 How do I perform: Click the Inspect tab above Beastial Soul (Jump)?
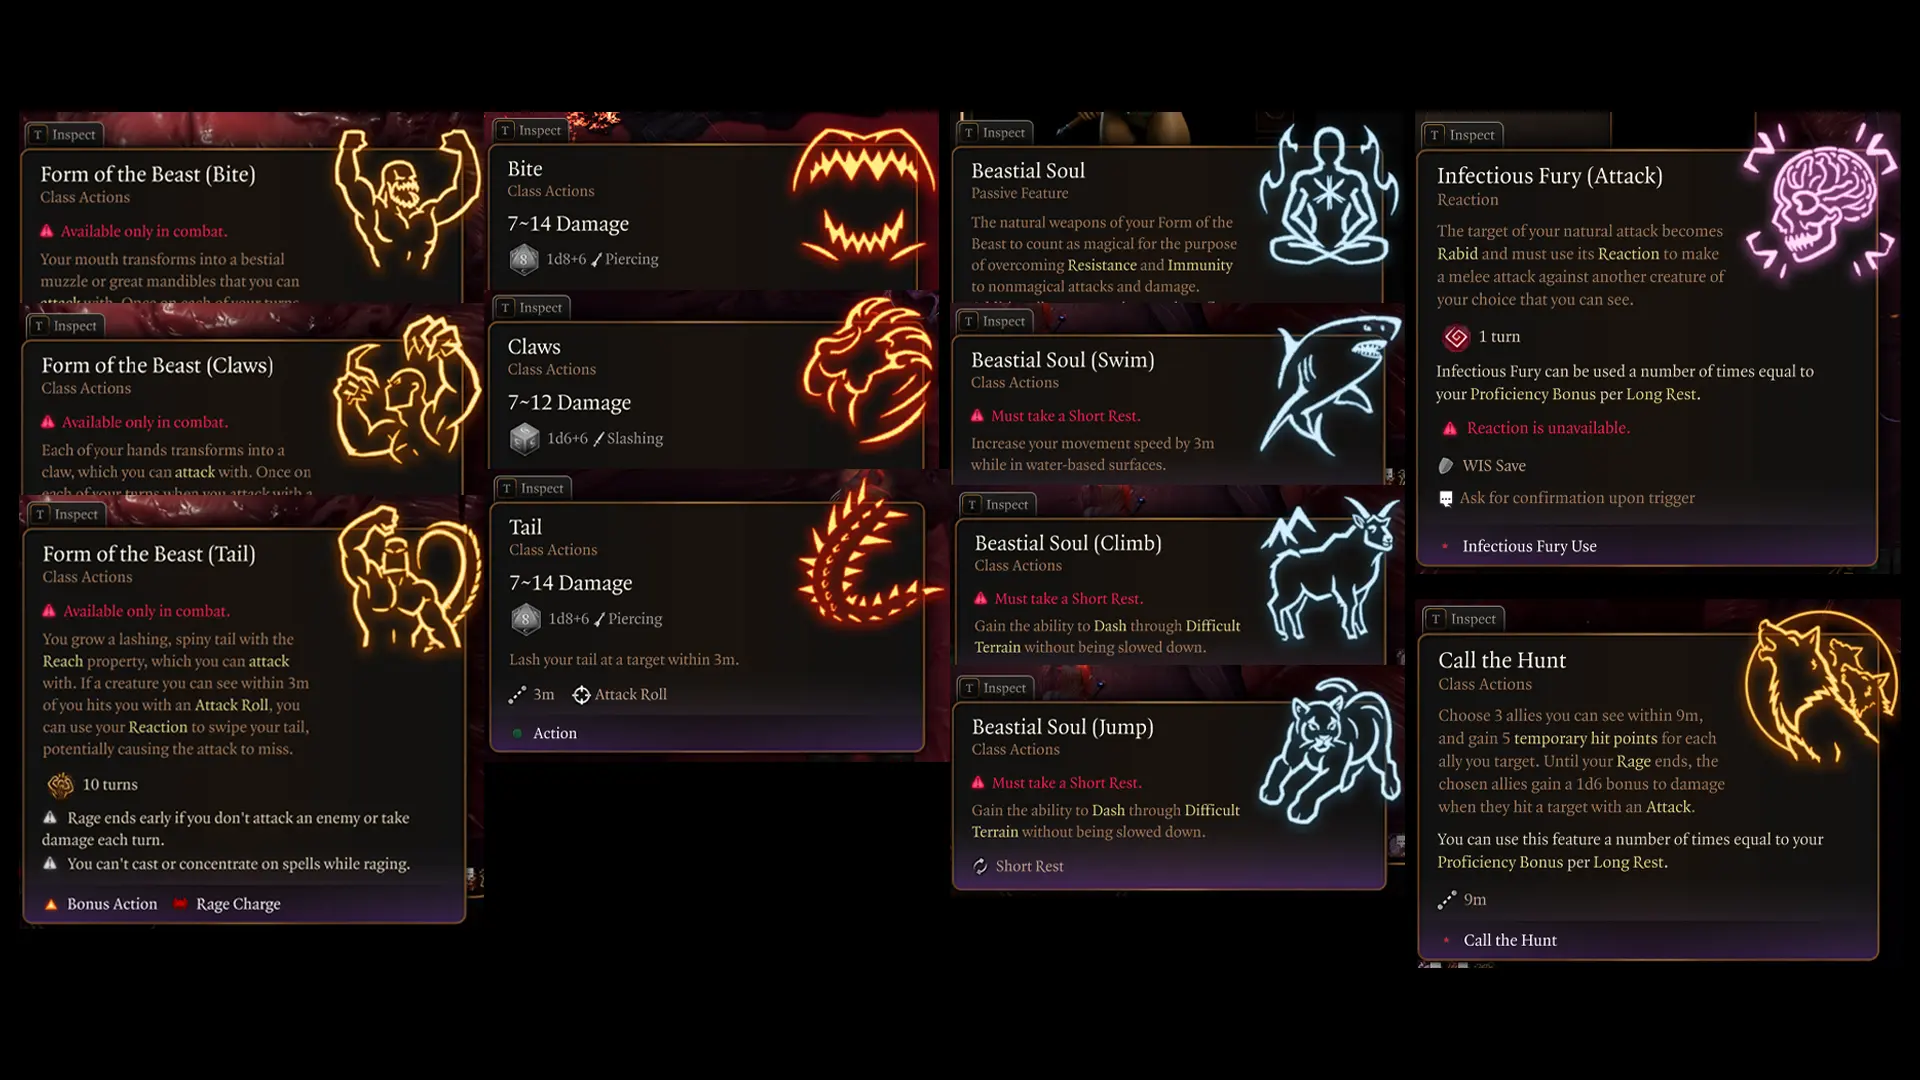tap(995, 687)
